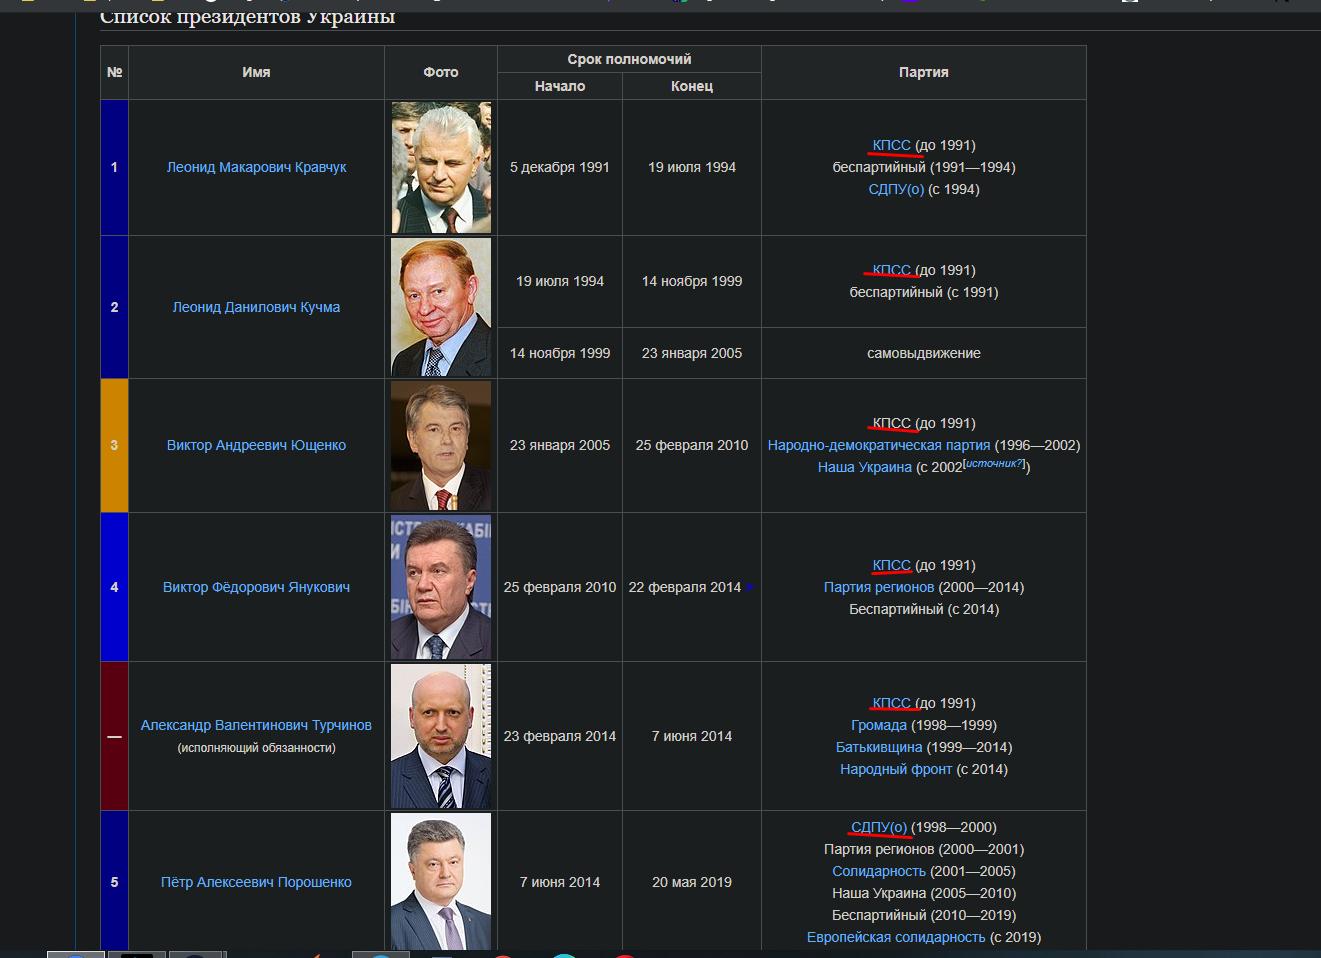Screen dimensions: 1321x958
Task: Open the teal app icon in the taskbar
Action: tap(563, 955)
